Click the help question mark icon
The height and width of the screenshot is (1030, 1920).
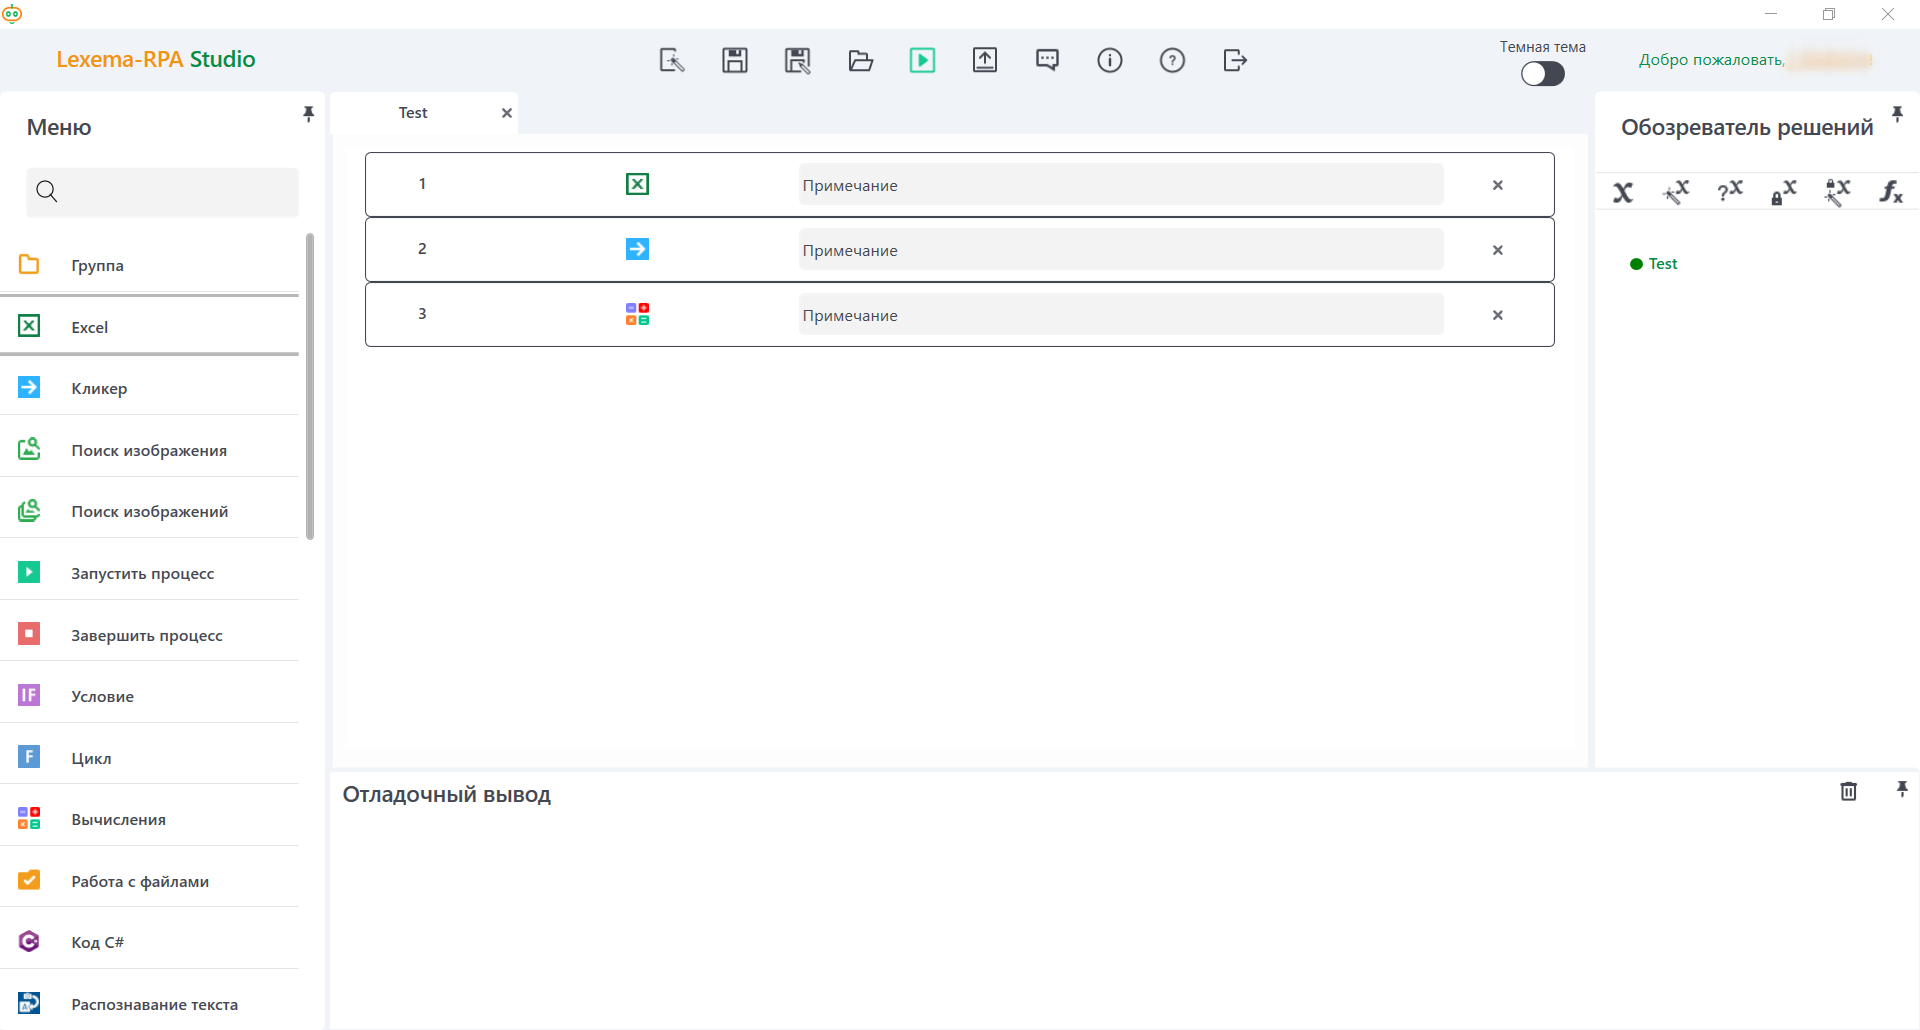coord(1172,60)
